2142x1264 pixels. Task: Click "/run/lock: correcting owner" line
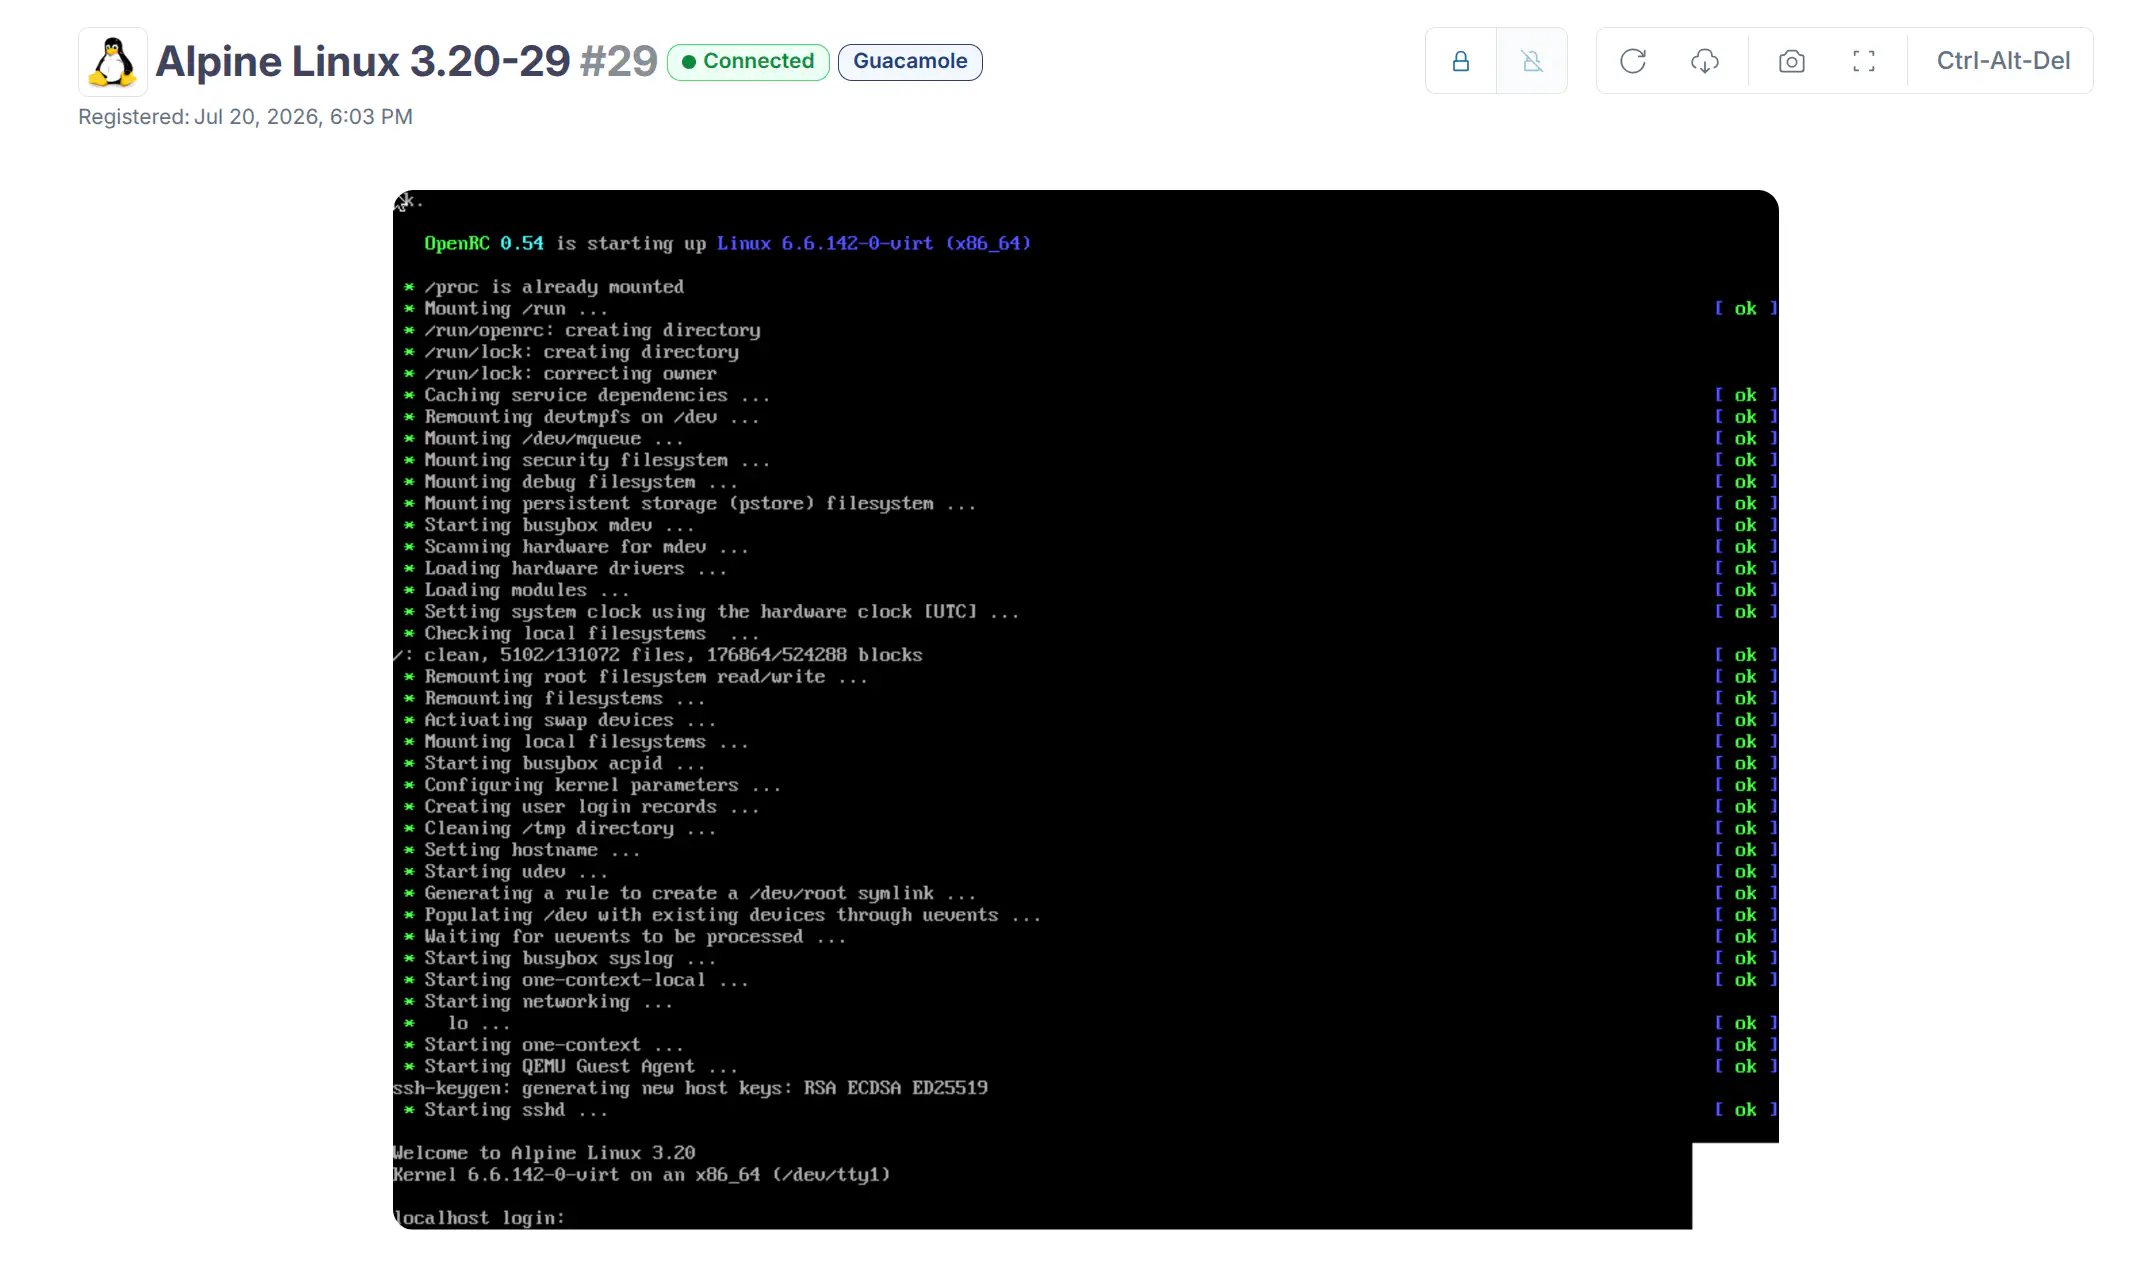(570, 374)
